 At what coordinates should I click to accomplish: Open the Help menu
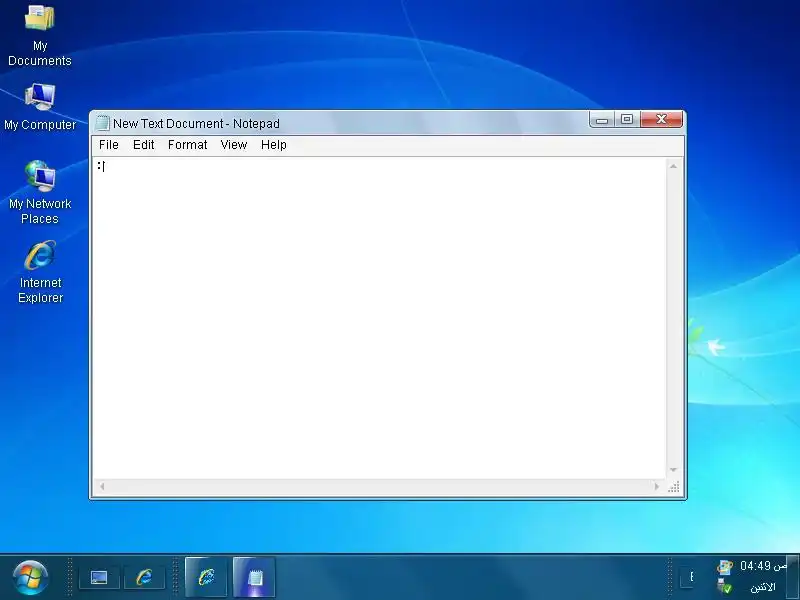coord(273,145)
